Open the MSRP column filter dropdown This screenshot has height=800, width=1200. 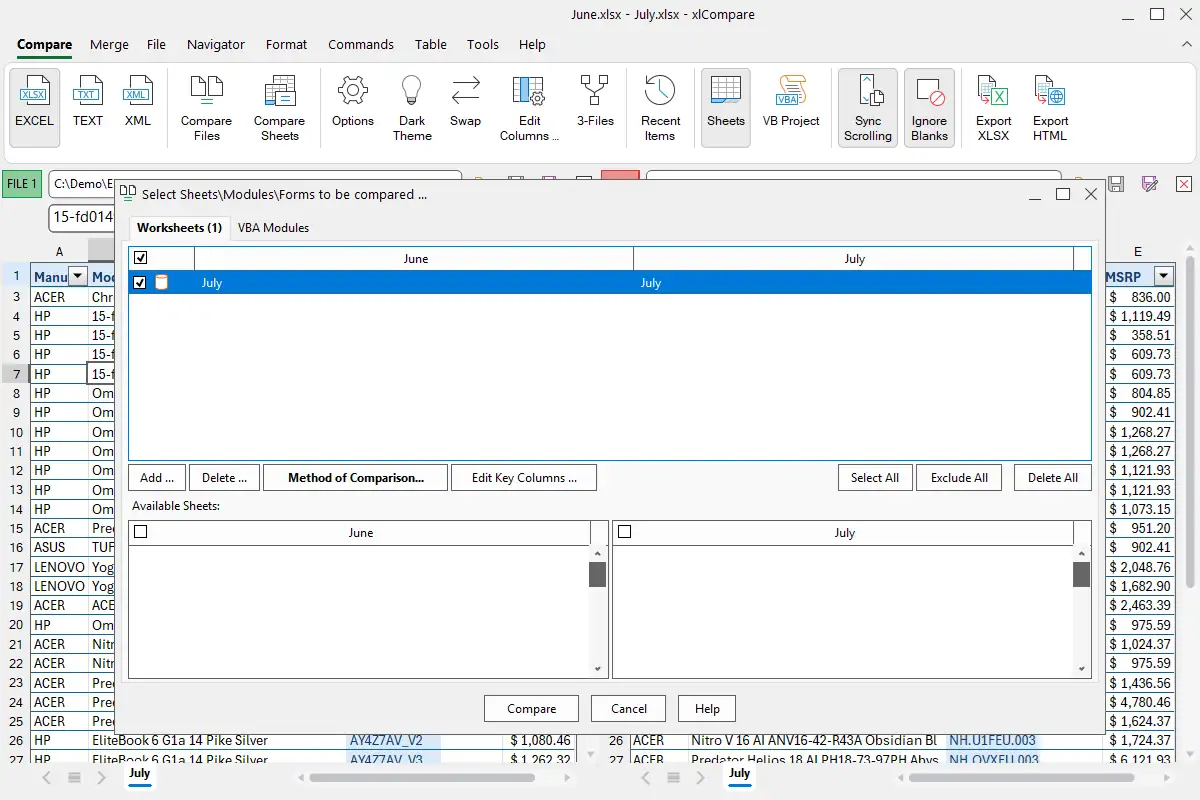pos(1163,277)
